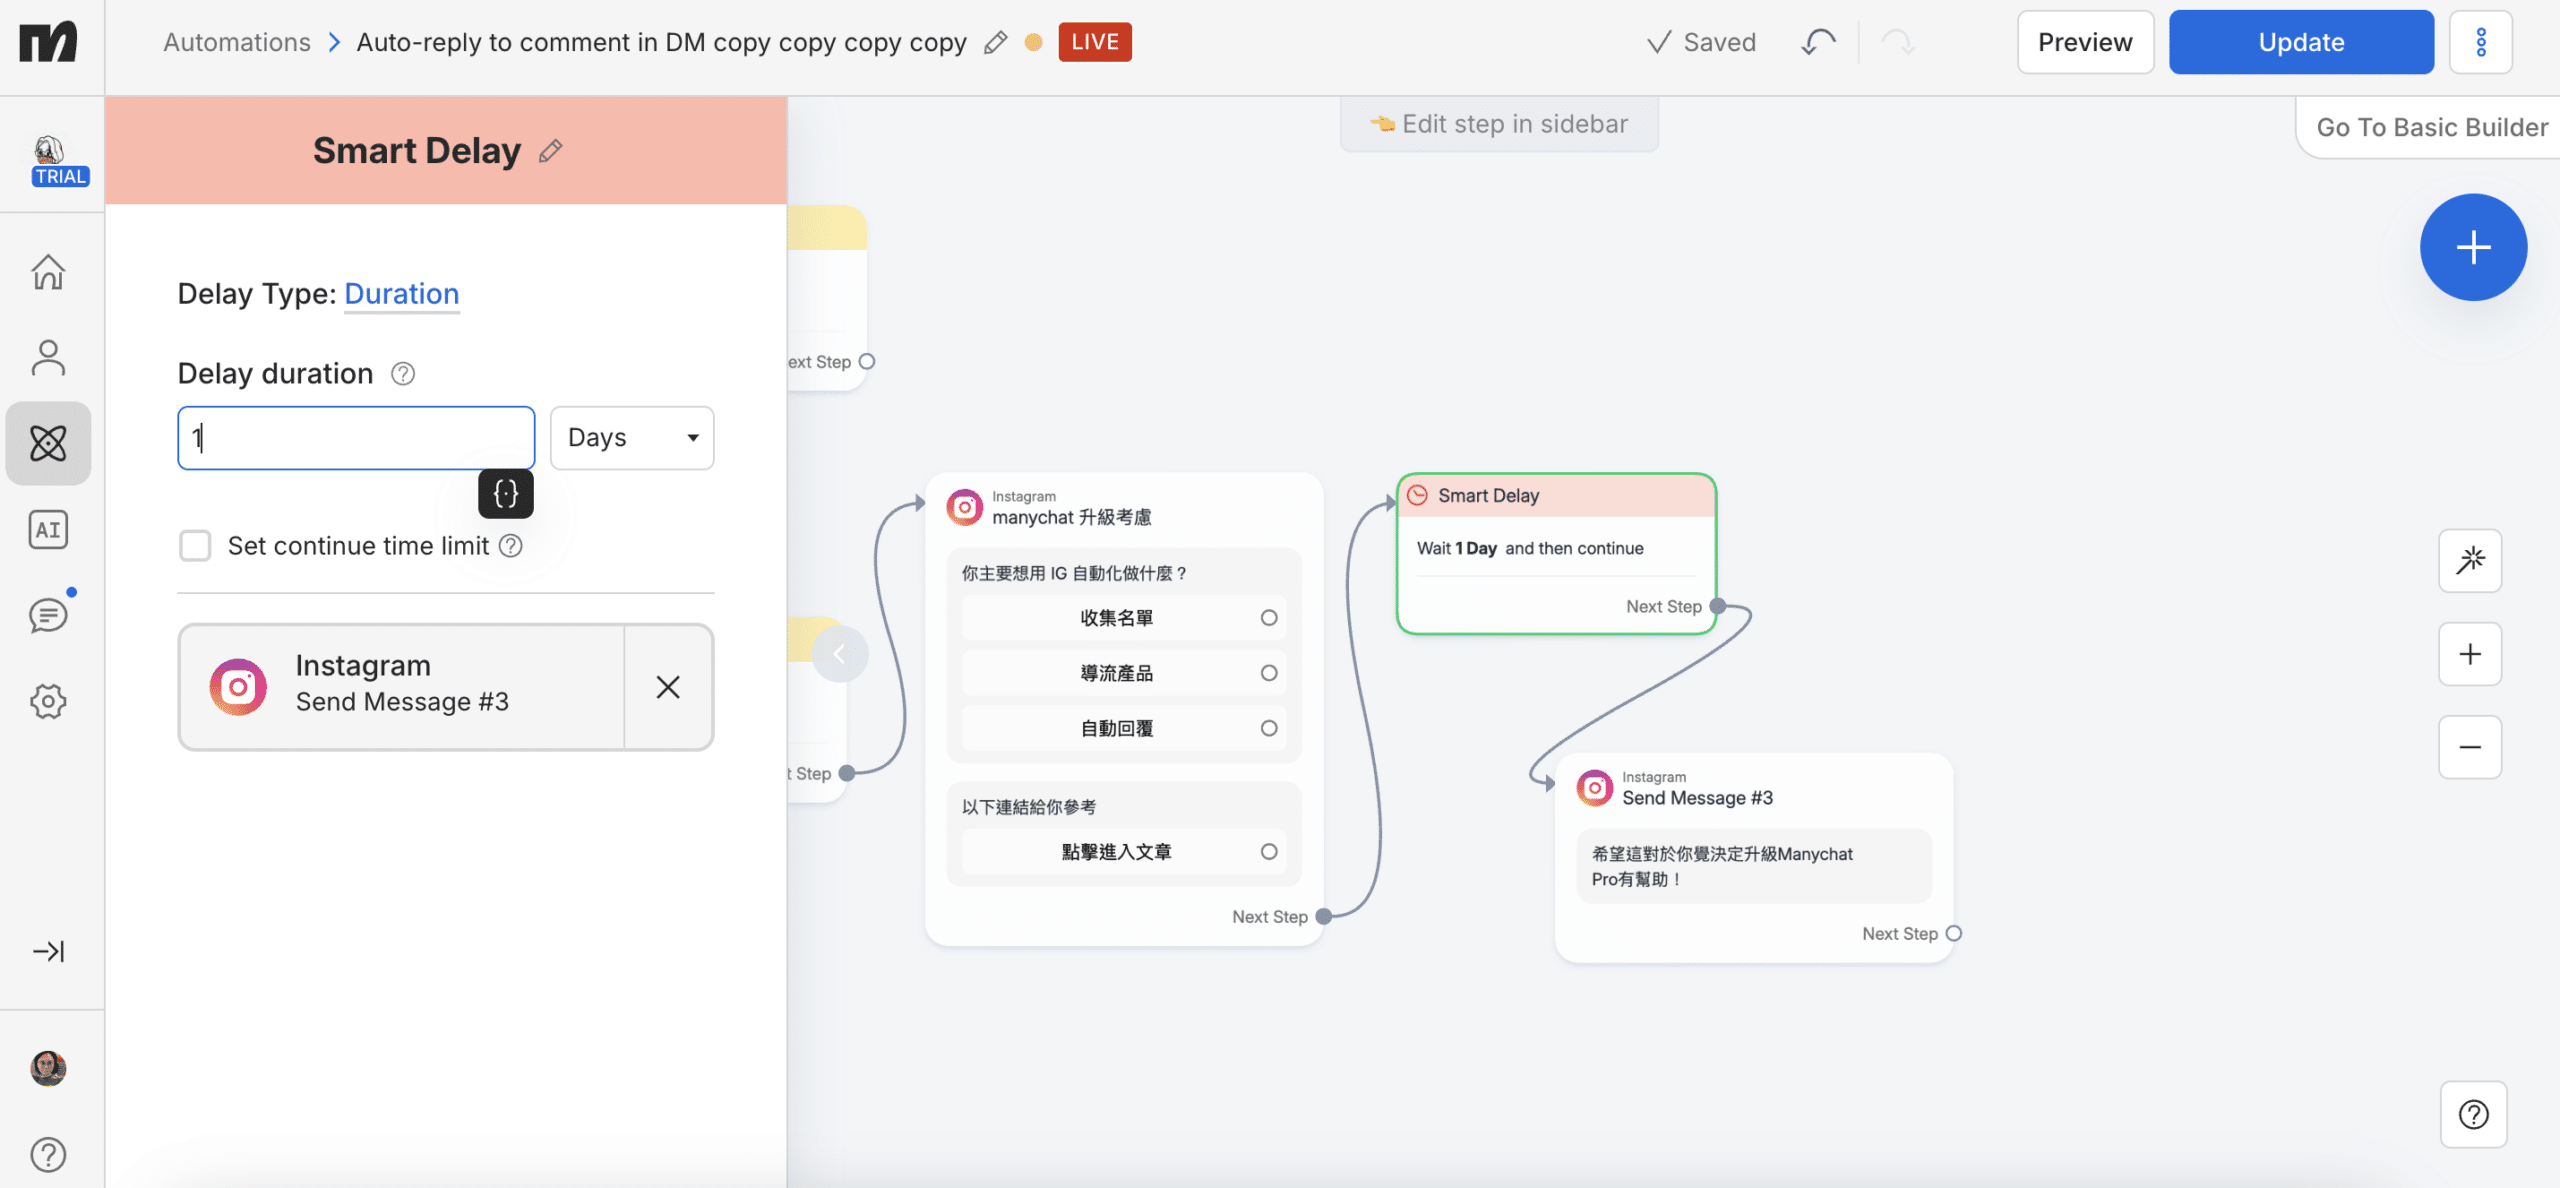Zoom out of the canvas
2560x1188 pixels.
click(x=2470, y=747)
